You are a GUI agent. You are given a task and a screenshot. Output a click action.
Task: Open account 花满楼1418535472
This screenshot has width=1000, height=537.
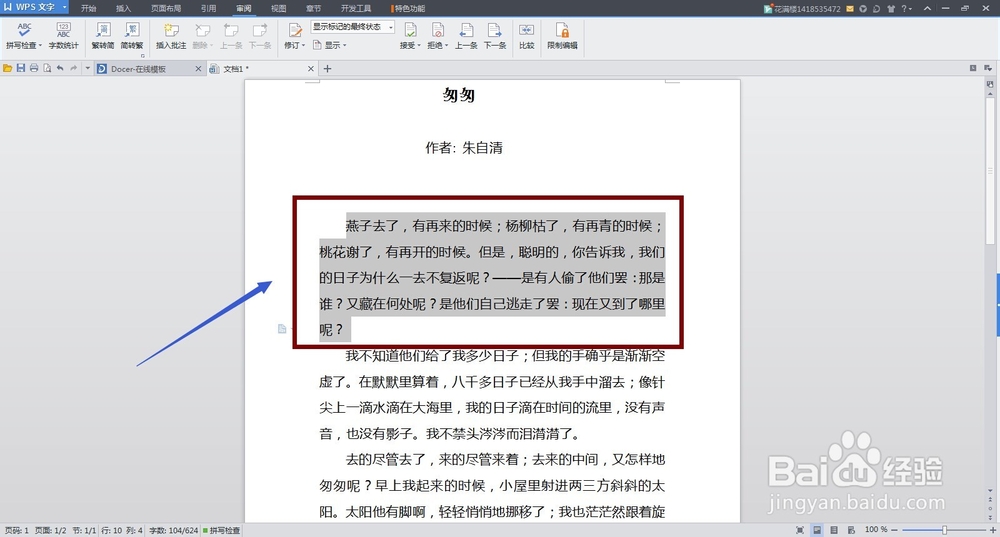coord(802,9)
